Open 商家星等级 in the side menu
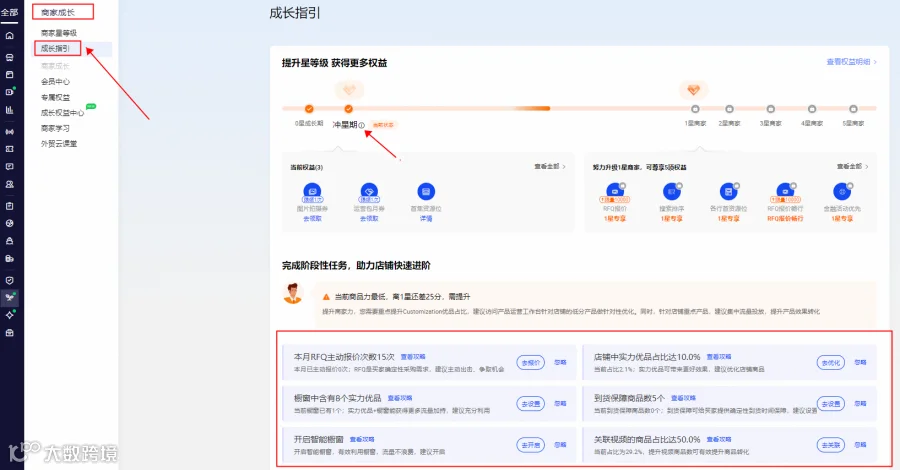This screenshot has width=900, height=470. 59,33
